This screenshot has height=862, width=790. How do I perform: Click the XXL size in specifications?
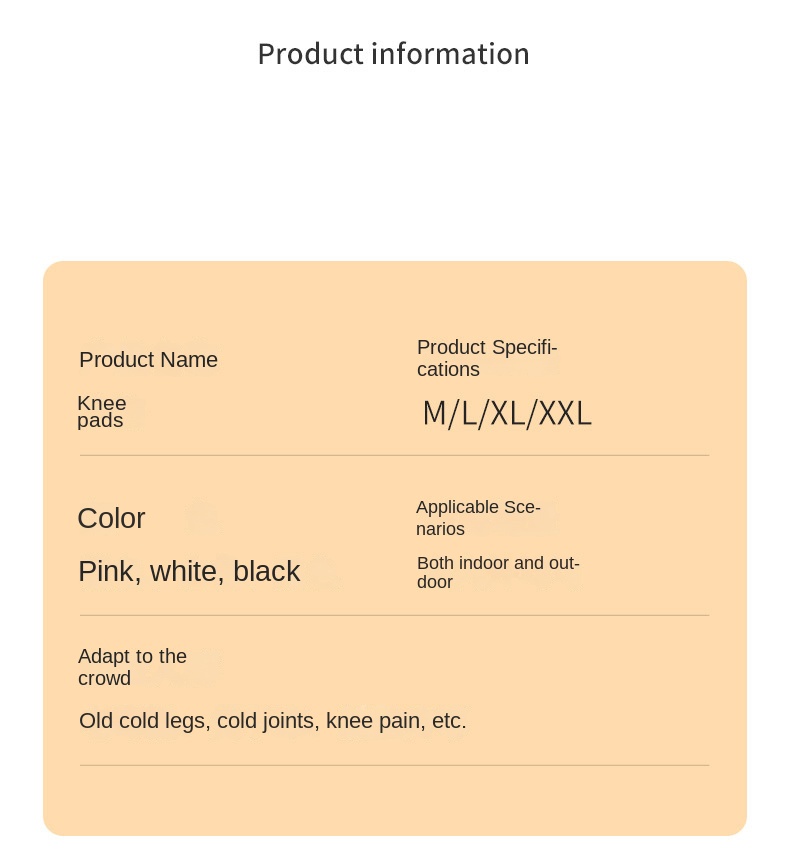coord(565,413)
